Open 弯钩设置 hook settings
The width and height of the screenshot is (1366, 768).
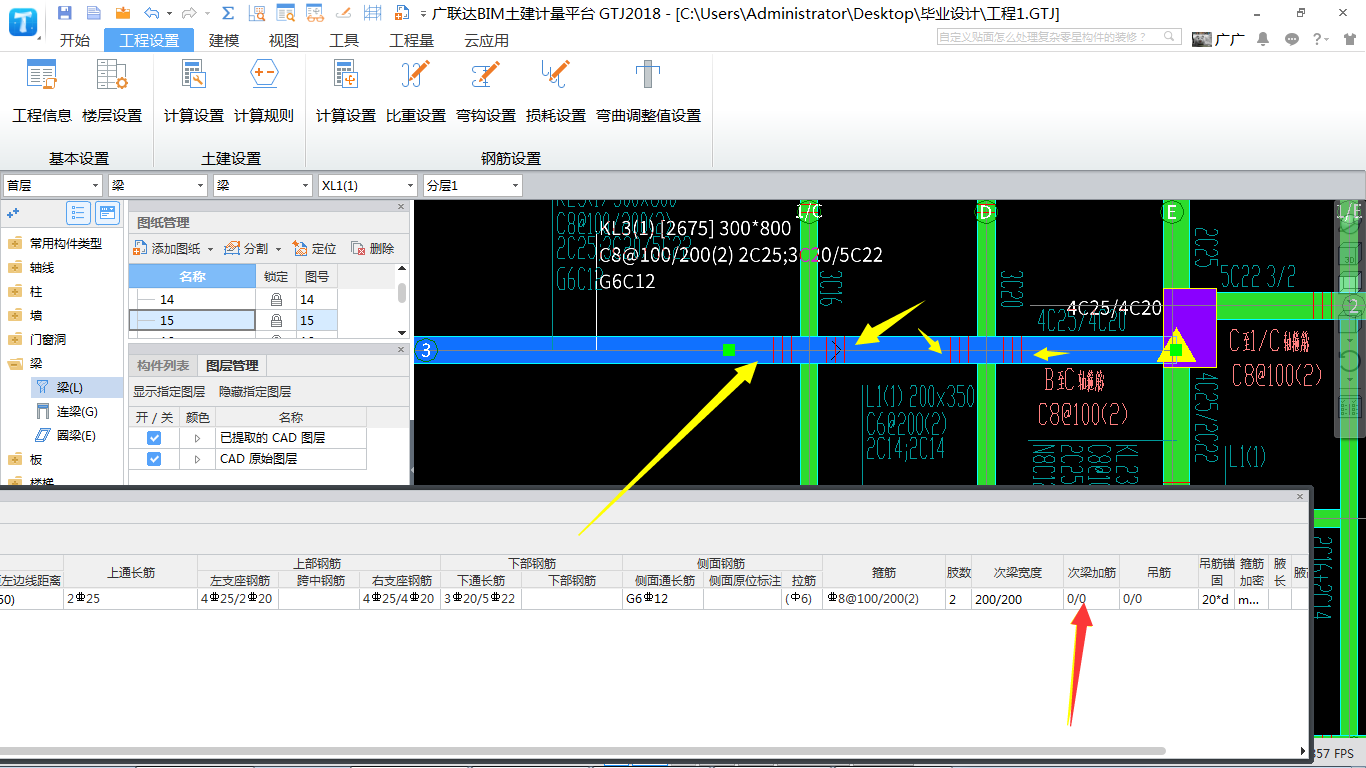coord(486,92)
